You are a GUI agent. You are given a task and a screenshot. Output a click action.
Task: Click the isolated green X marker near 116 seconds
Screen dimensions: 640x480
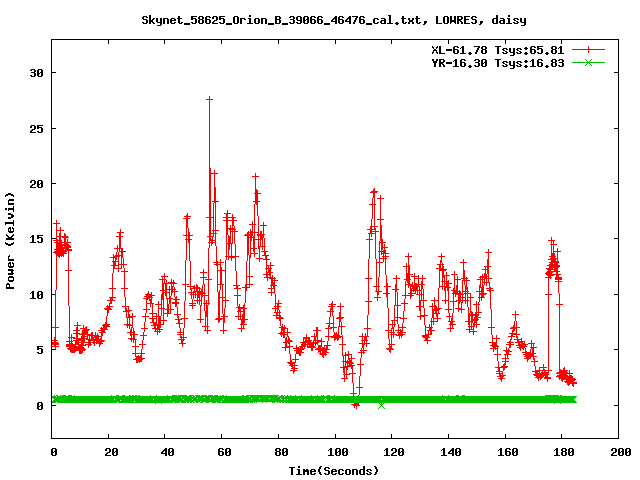(x=381, y=405)
